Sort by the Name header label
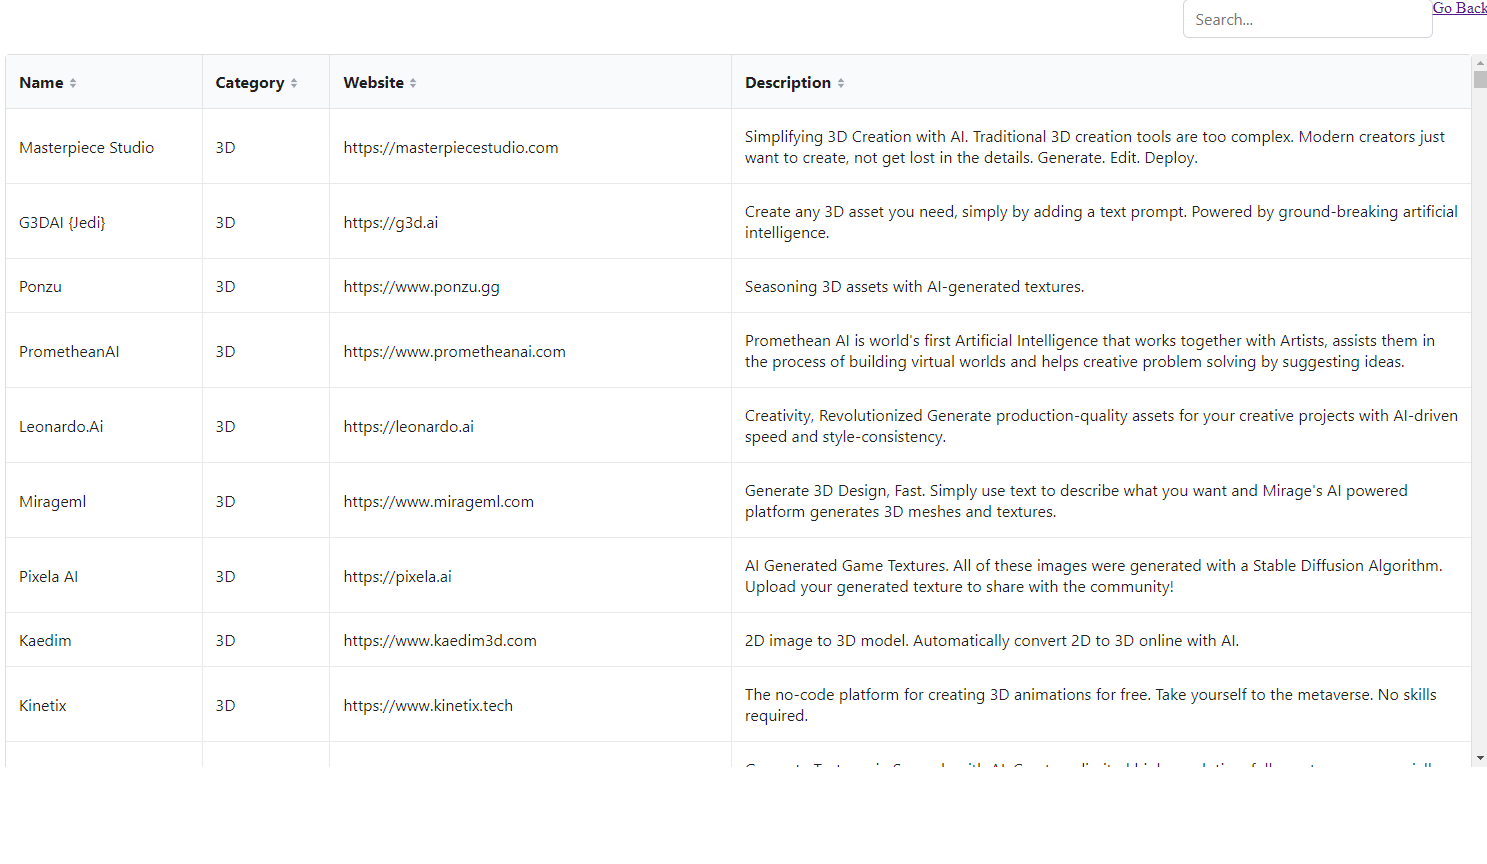This screenshot has height=864, width=1487. [x=41, y=83]
